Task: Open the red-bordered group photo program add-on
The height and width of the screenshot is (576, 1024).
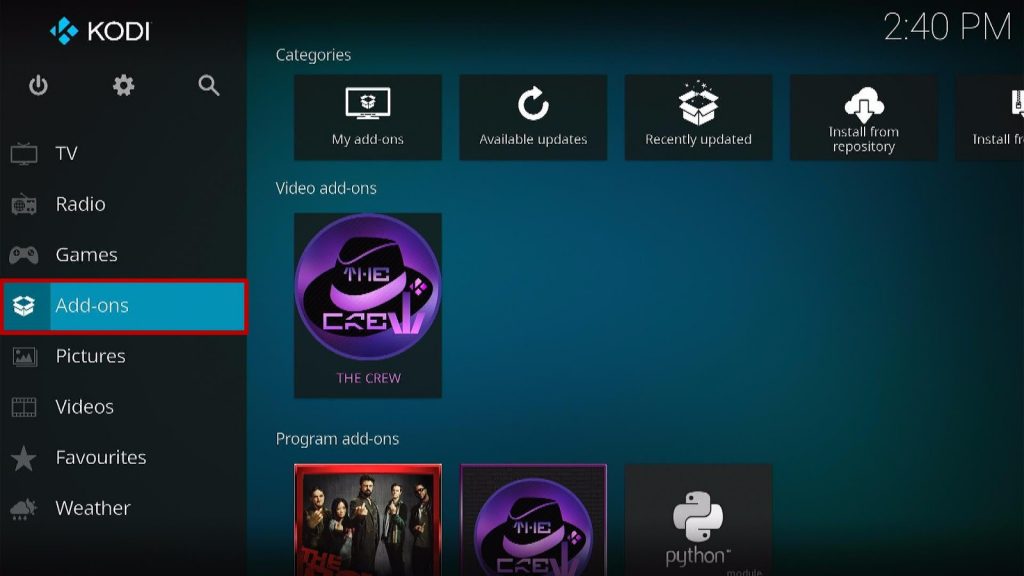Action: [x=368, y=520]
